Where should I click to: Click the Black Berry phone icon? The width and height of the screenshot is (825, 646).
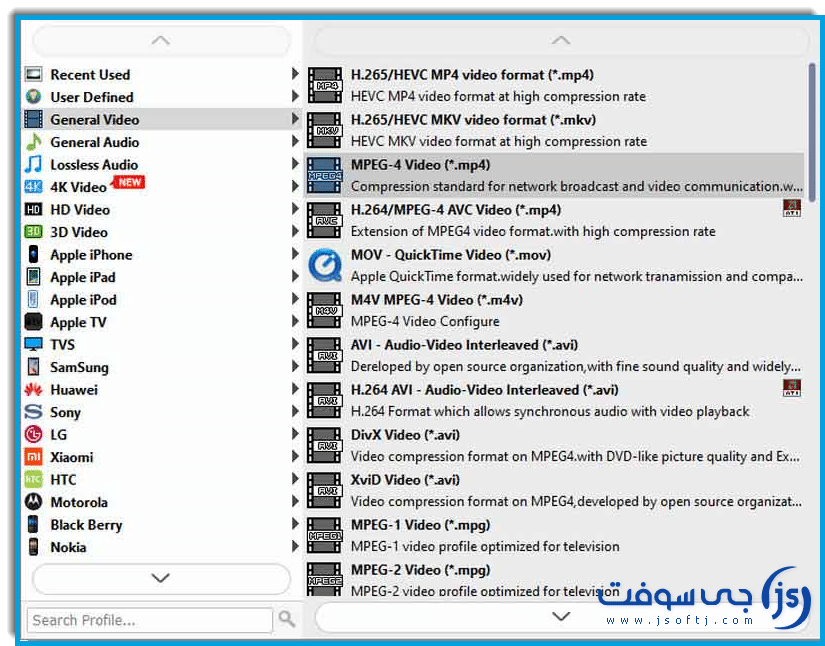(33, 524)
